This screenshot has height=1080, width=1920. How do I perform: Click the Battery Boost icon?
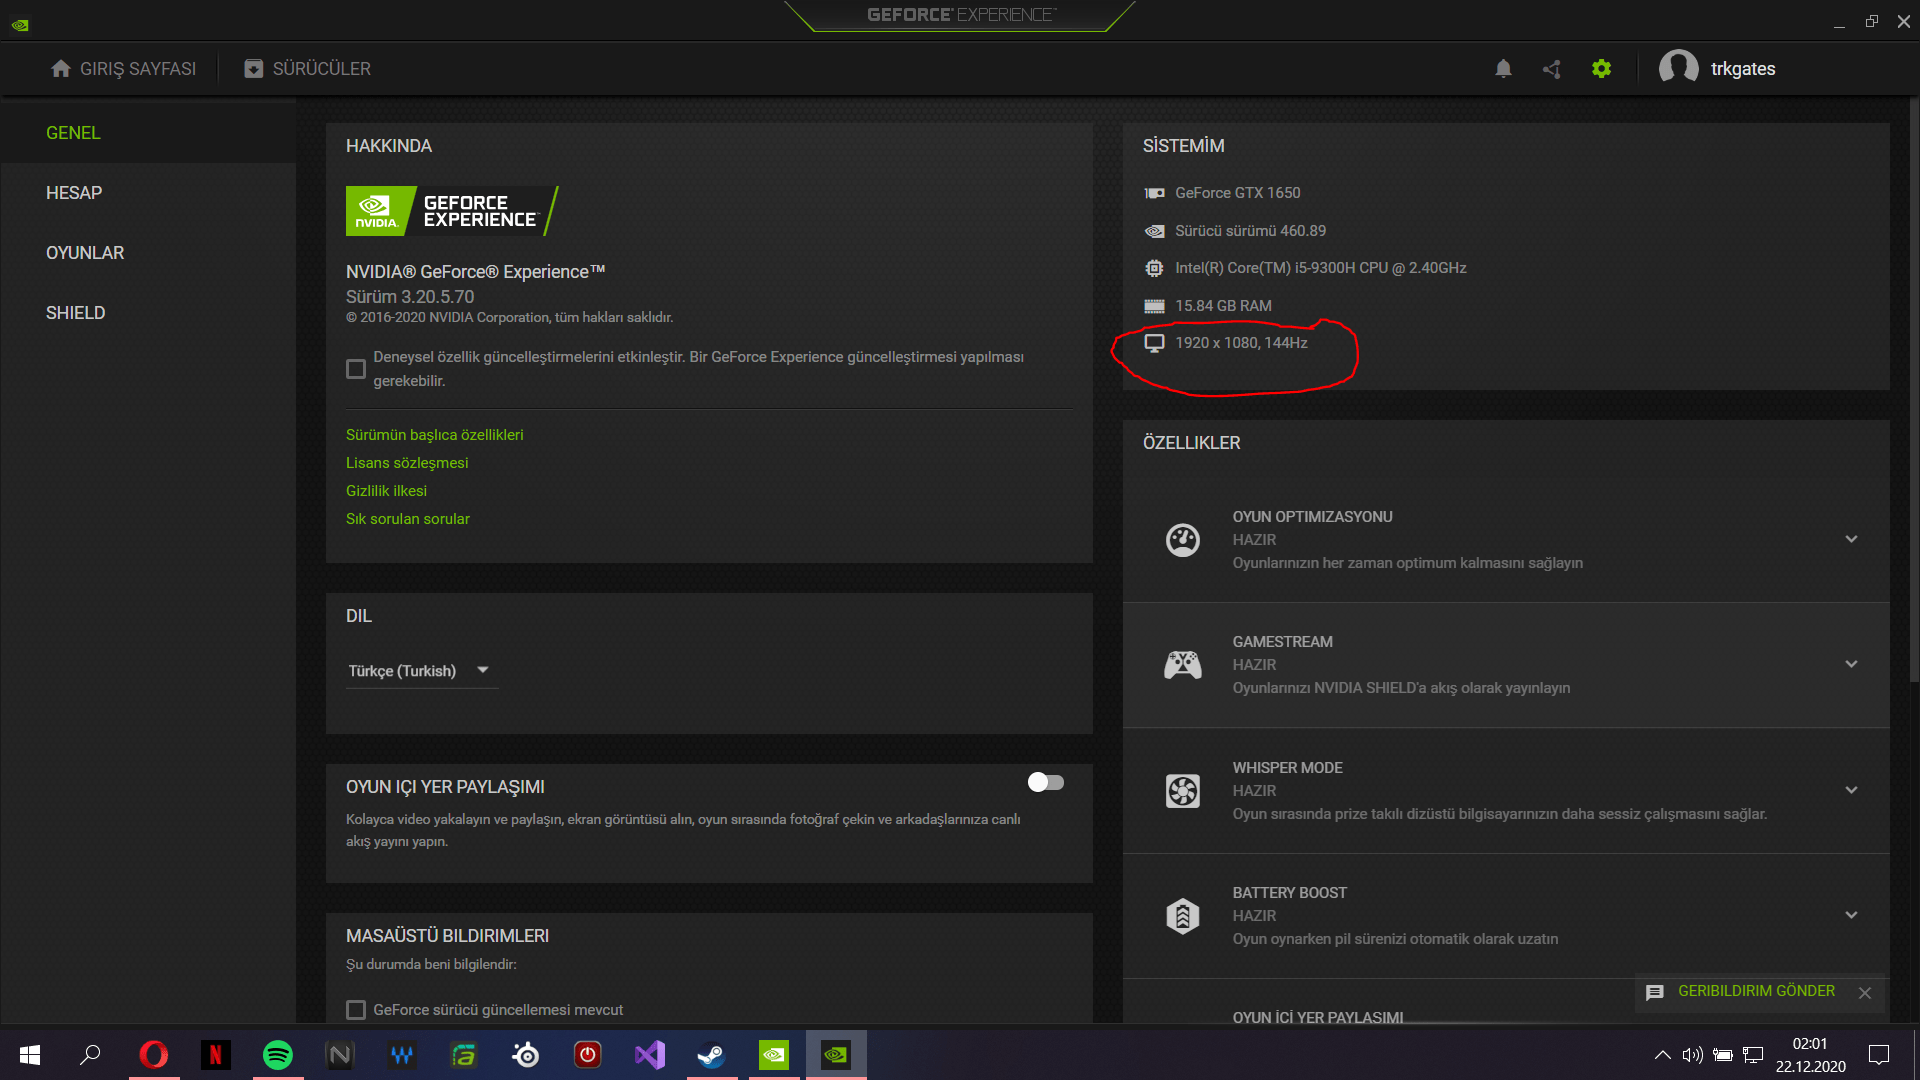point(1182,915)
